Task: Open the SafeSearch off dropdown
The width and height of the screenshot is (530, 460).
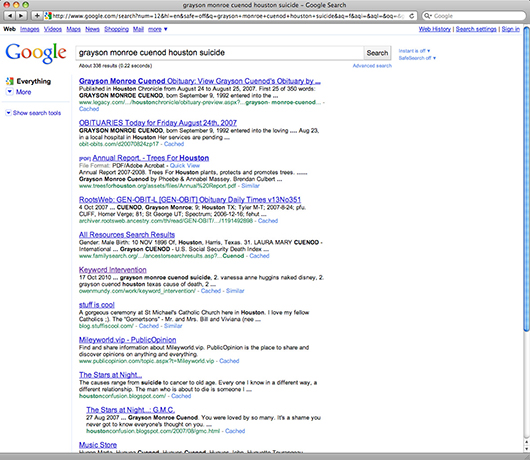Action: click(417, 58)
